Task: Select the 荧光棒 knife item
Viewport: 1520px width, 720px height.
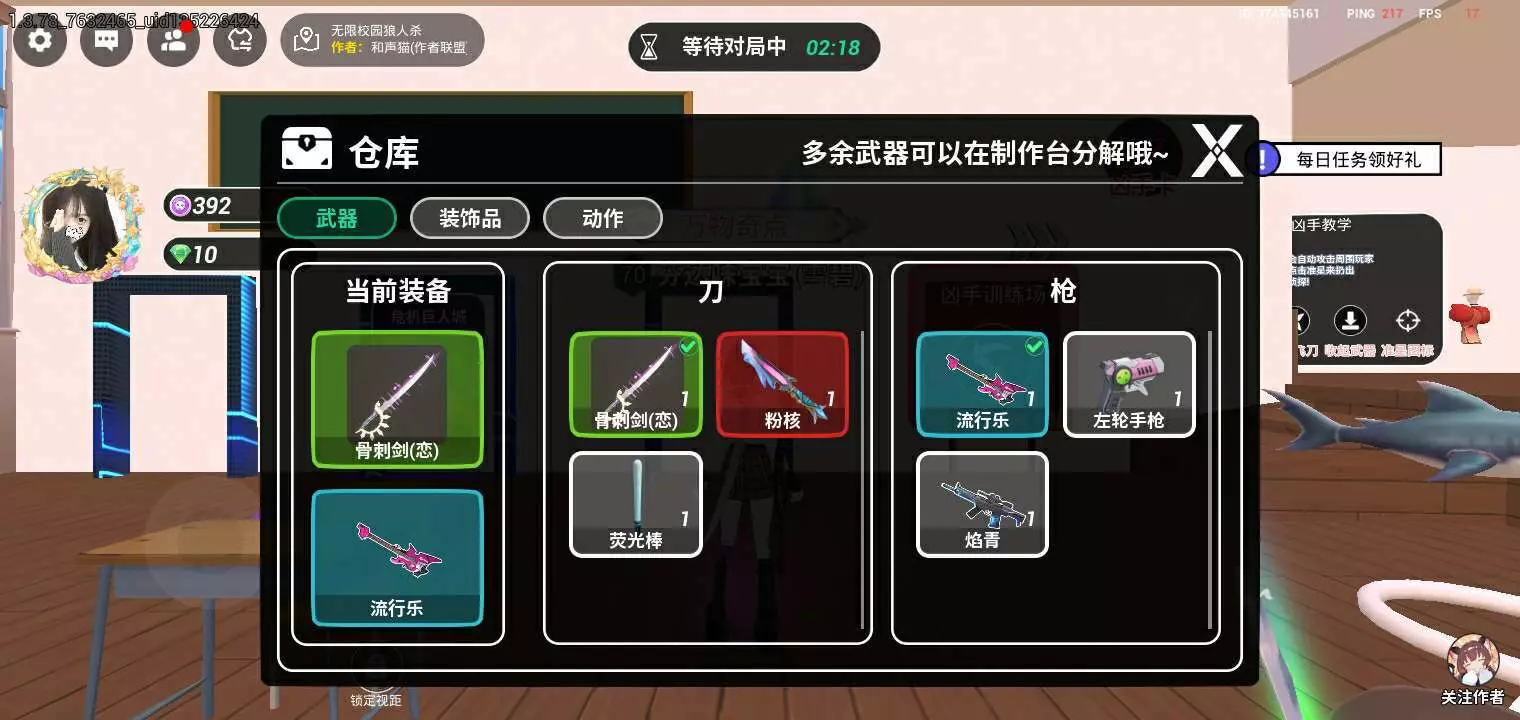Action: [636, 504]
